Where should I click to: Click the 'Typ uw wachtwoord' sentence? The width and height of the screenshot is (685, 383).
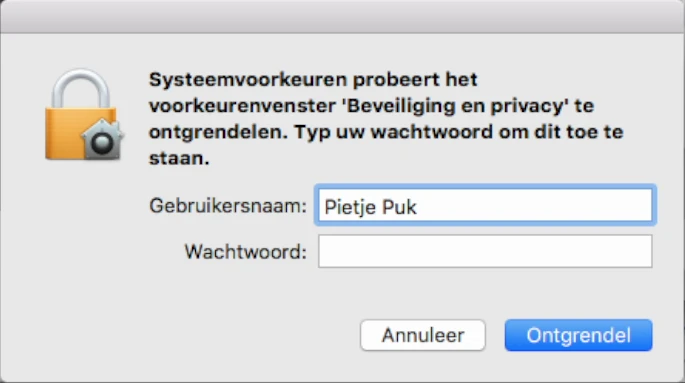pyautogui.click(x=394, y=132)
